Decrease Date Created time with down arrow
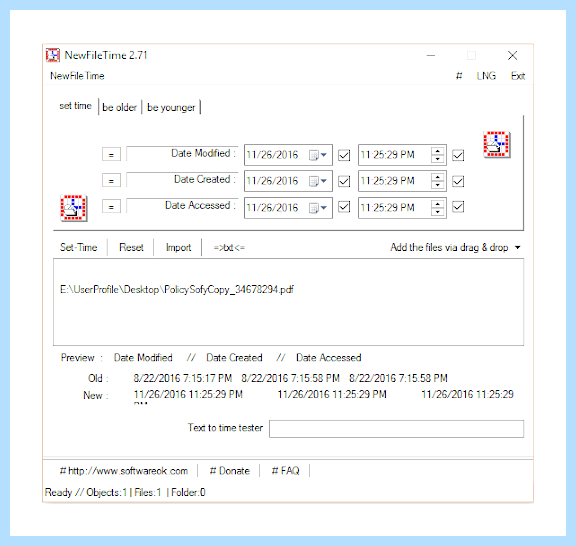This screenshot has height=546, width=576. pos(438,185)
